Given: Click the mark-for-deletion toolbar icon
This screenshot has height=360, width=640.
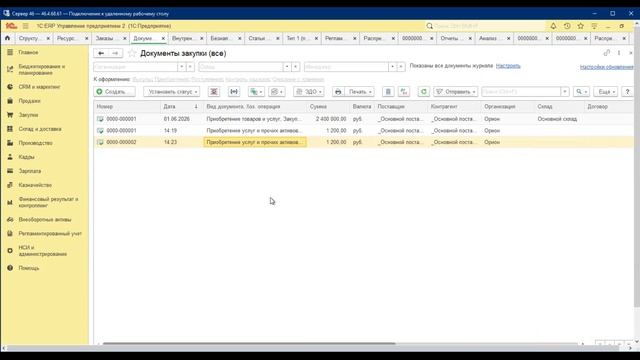Looking at the screenshot, I should (214, 92).
